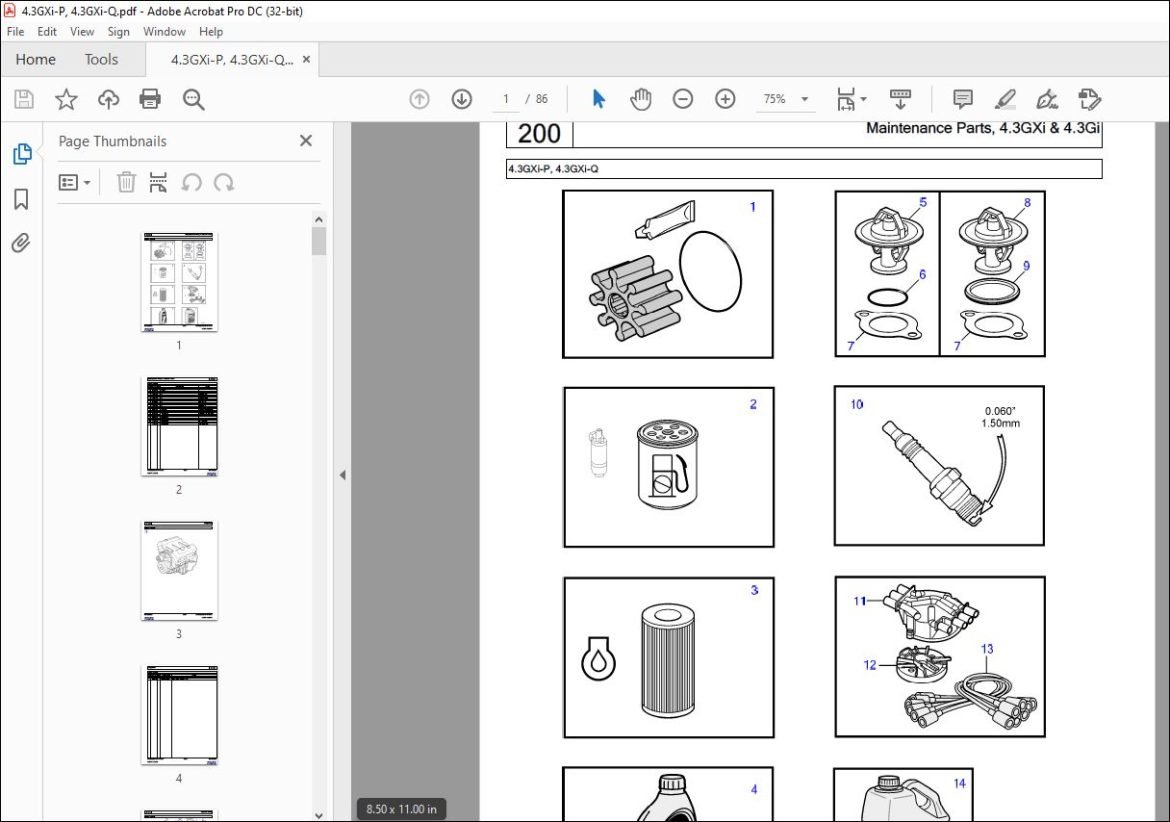This screenshot has width=1170, height=822.
Task: Click the thumbnail panel scroll down arrow
Action: 319,815
